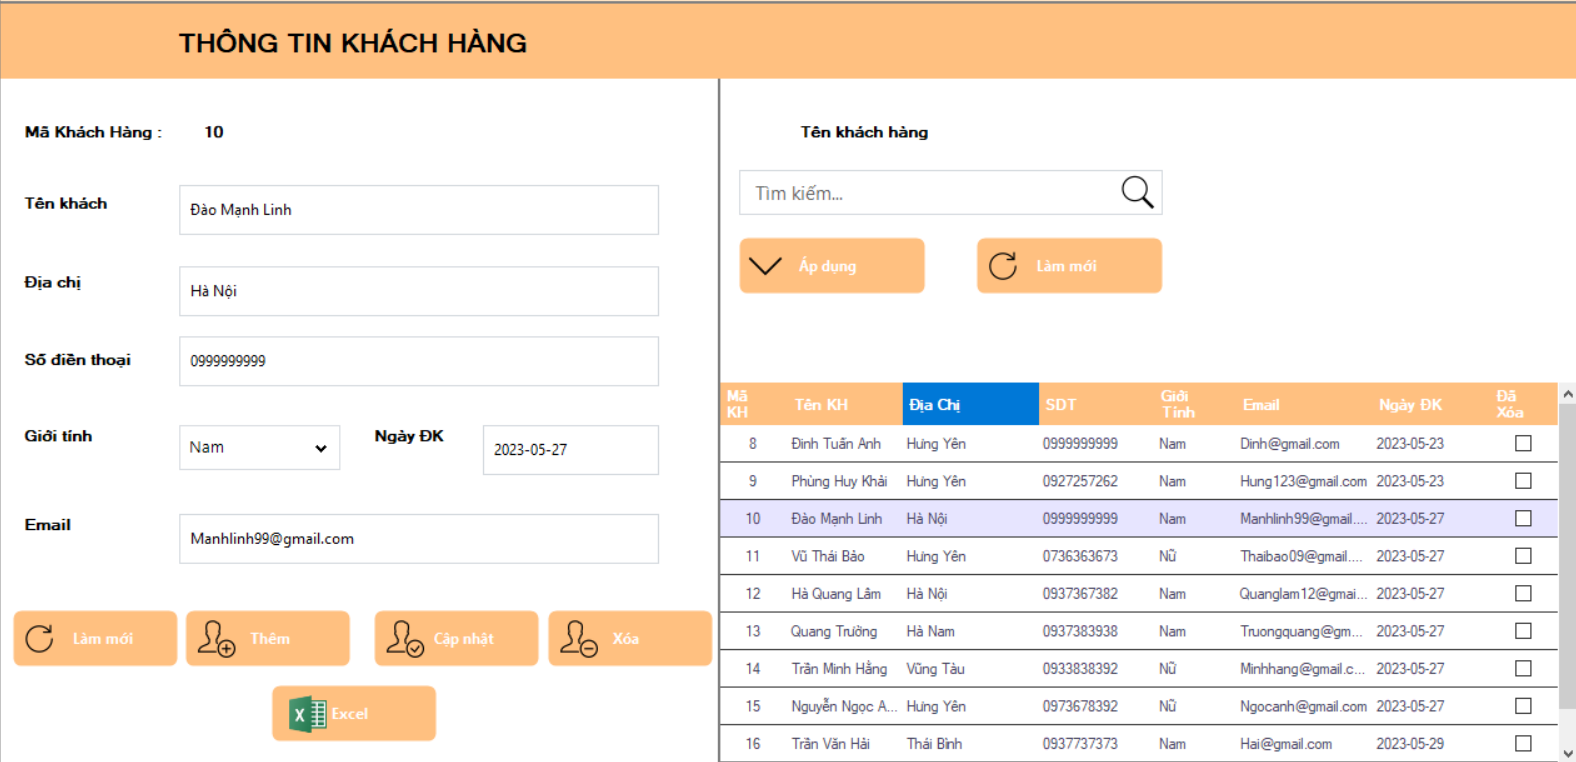Select the Trần Minh Hằng name cell
Viewport: 1576px width, 762px height.
tap(839, 668)
